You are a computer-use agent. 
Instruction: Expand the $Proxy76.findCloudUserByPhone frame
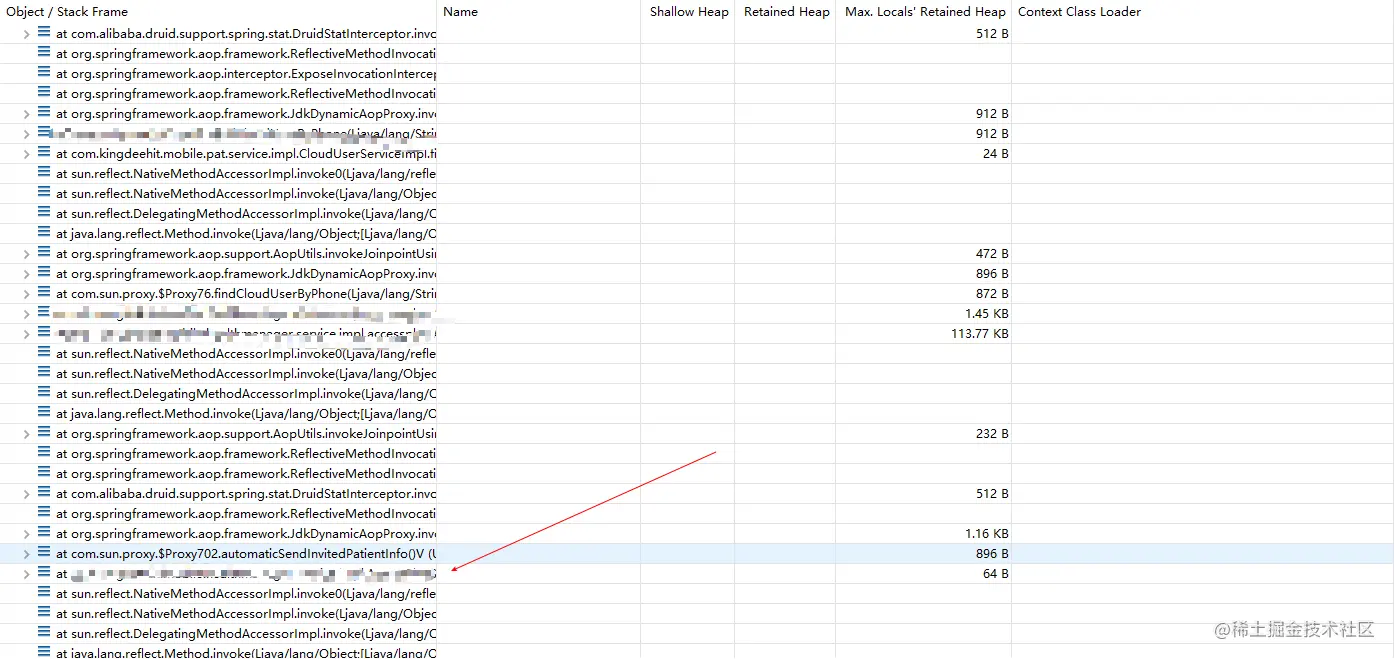click(x=27, y=293)
